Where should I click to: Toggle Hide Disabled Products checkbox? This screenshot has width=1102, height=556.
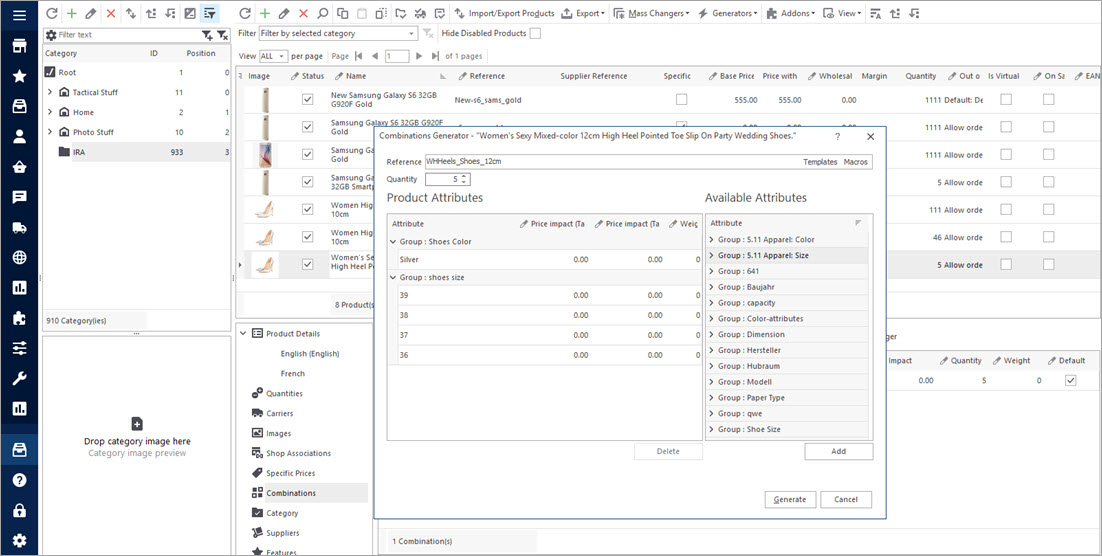click(x=535, y=33)
